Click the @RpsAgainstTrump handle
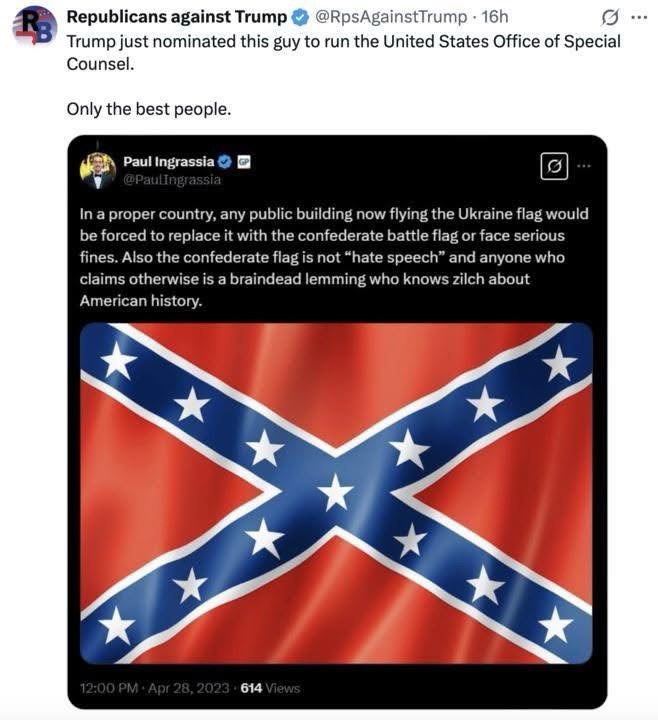Image resolution: width=658 pixels, height=720 pixels. pyautogui.click(x=390, y=17)
